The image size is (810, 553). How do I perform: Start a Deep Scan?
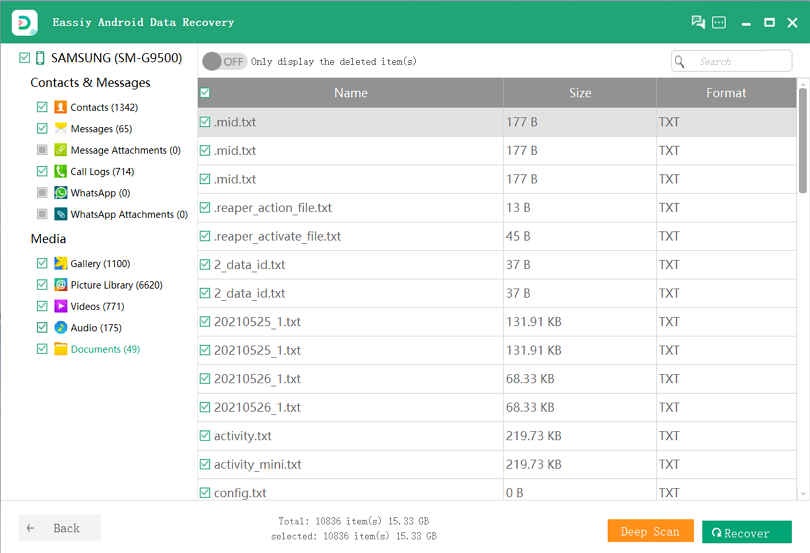click(x=650, y=531)
